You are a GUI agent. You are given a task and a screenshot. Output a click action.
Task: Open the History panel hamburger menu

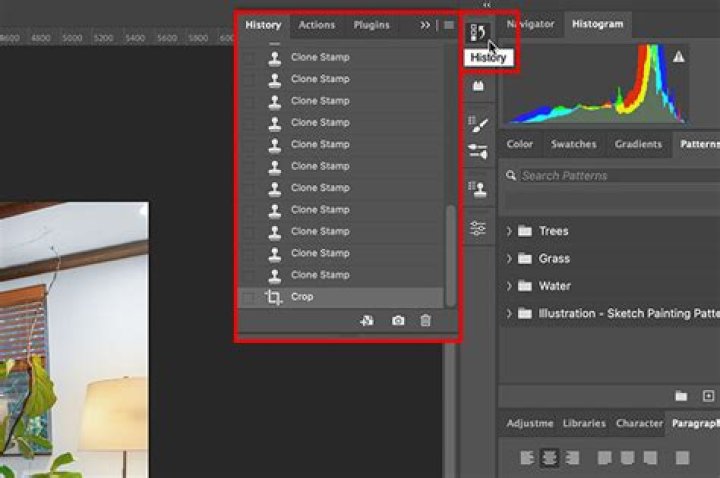tap(449, 24)
